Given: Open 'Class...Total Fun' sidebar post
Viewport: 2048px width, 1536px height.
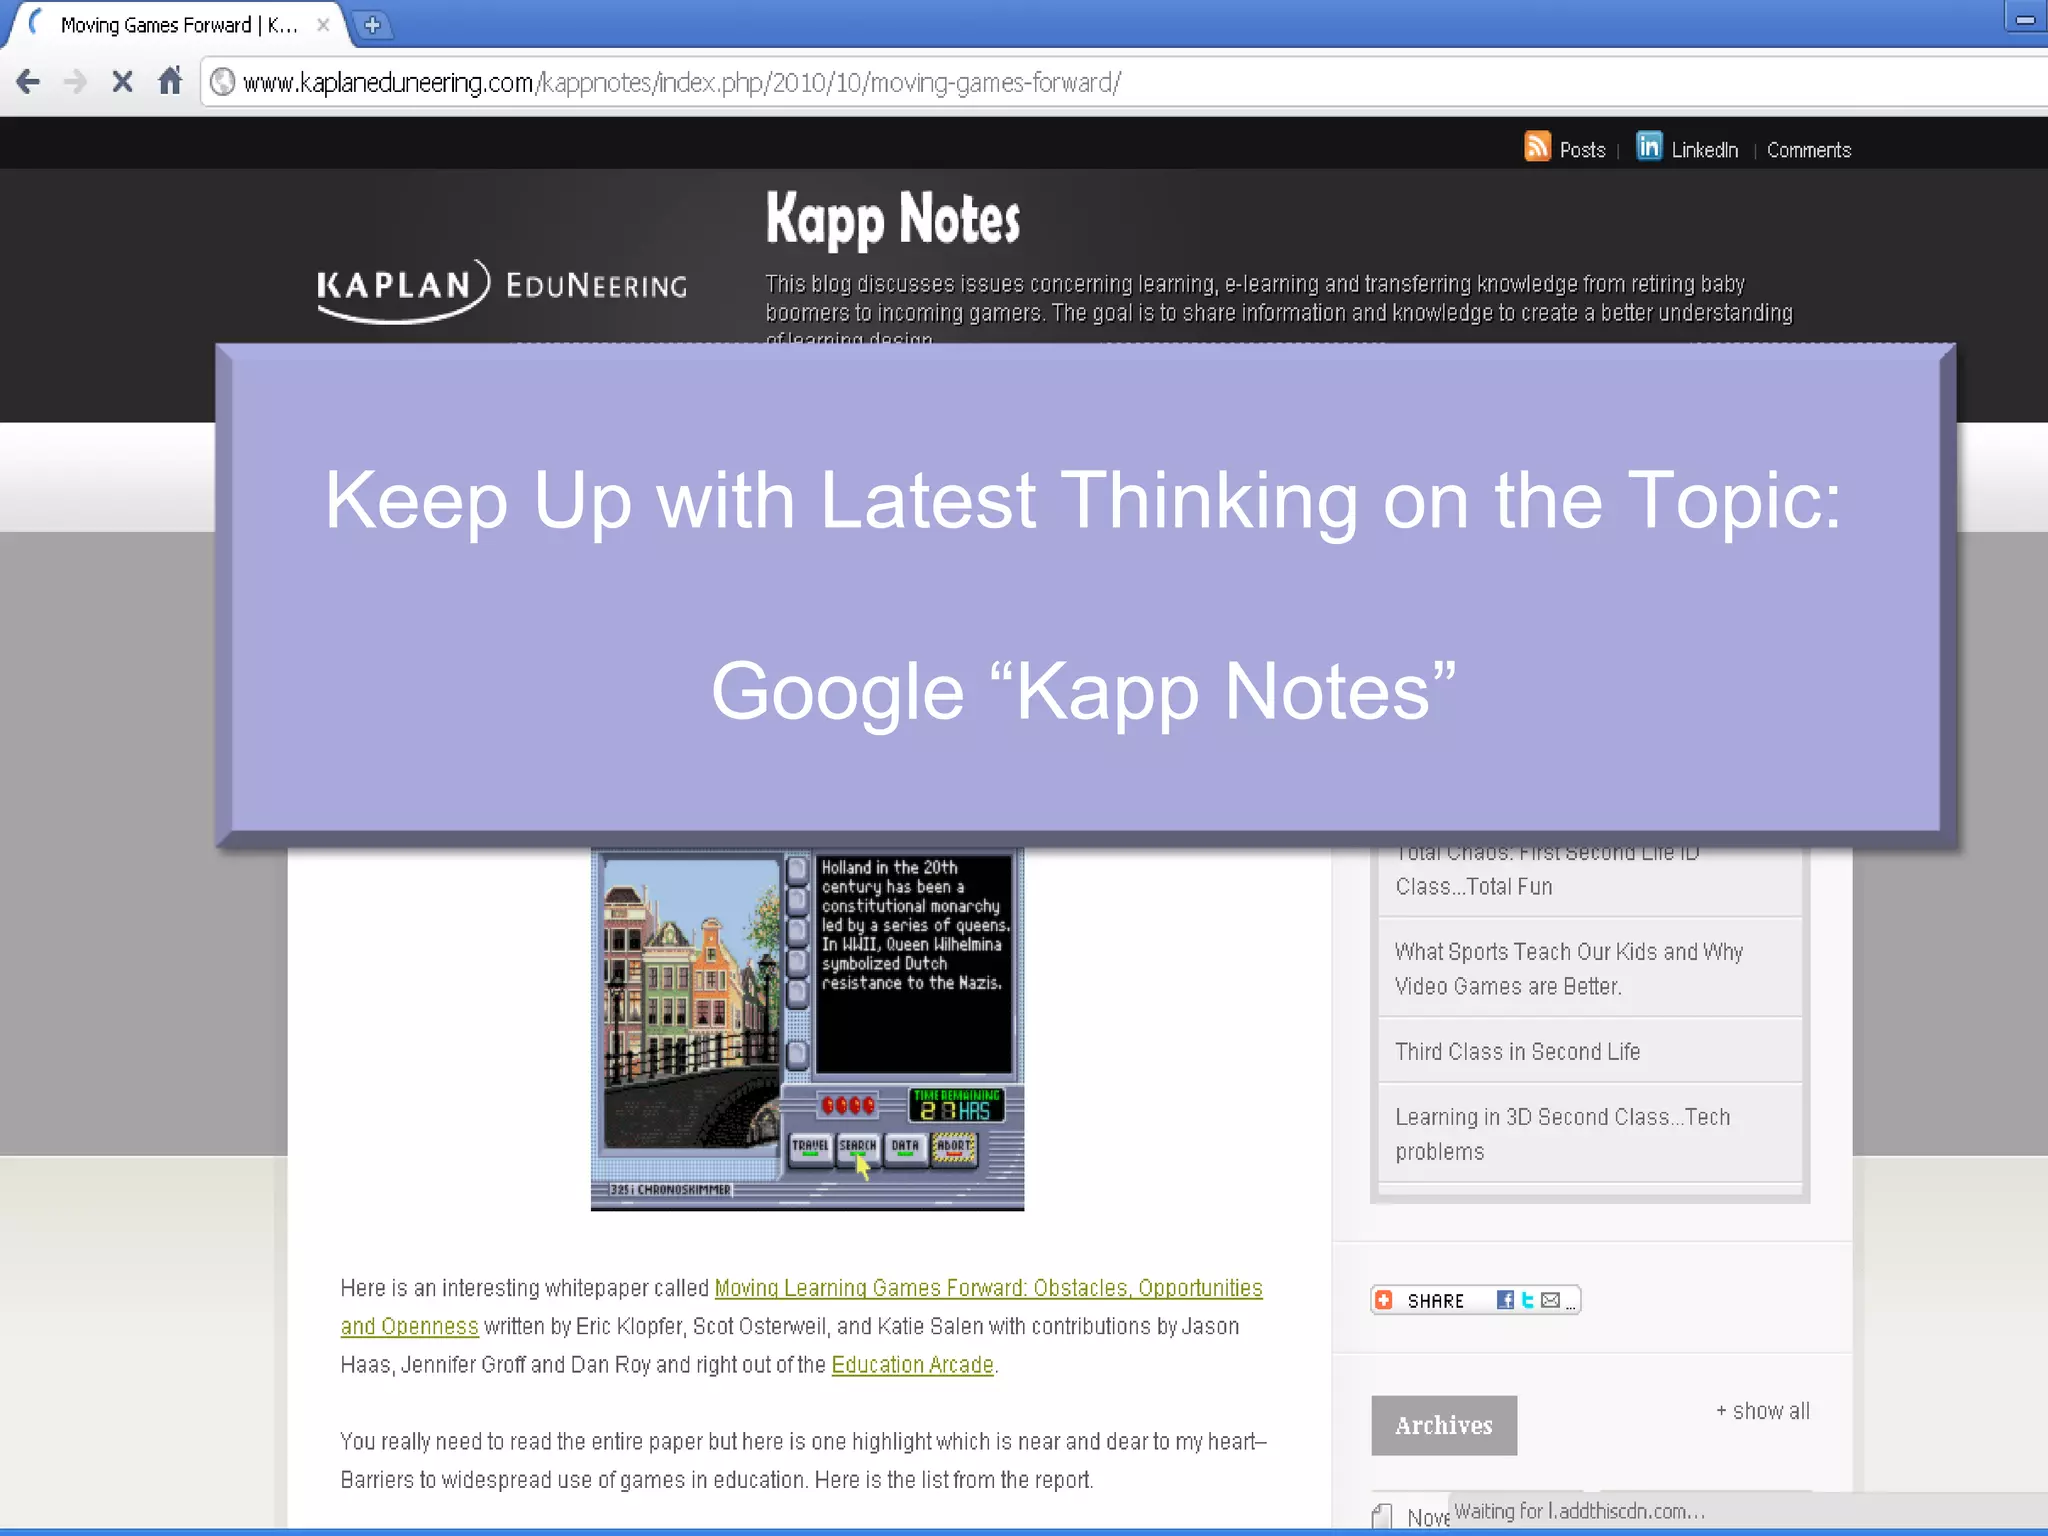Looking at the screenshot, I should tap(1547, 870).
